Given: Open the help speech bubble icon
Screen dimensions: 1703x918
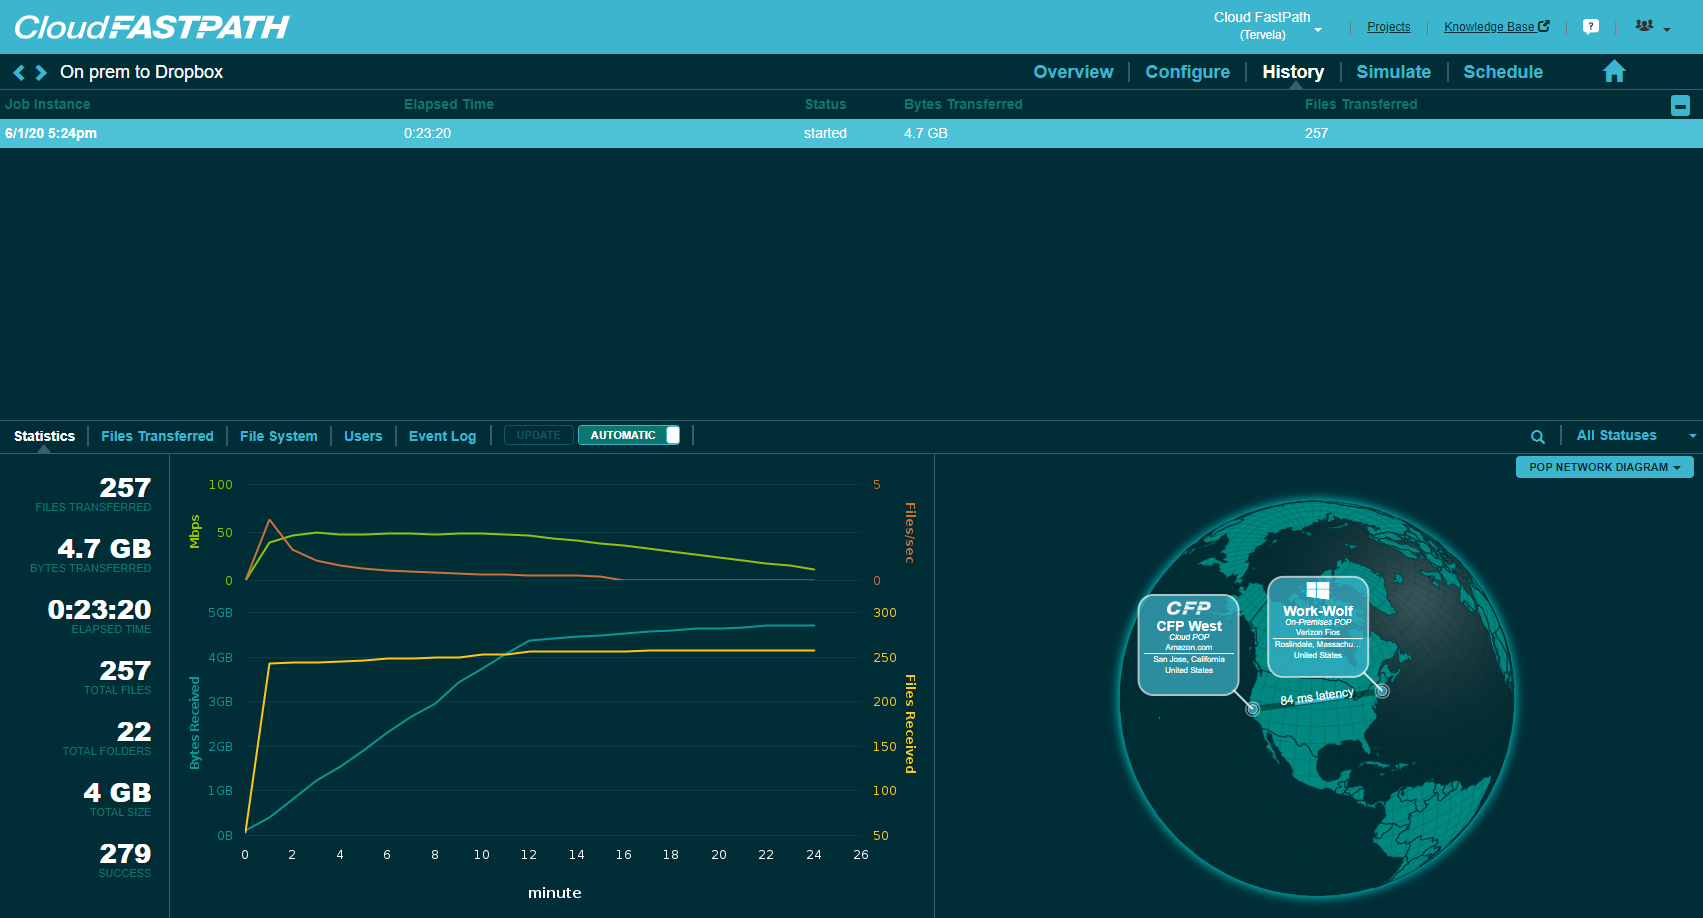Looking at the screenshot, I should click(1590, 27).
